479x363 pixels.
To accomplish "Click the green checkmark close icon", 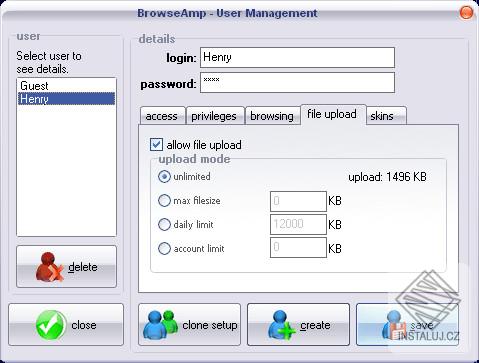I will [51, 325].
